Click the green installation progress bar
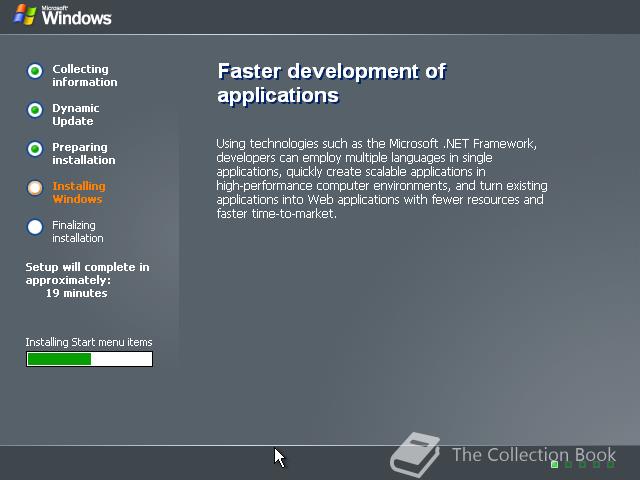640x480 pixels. [89, 359]
